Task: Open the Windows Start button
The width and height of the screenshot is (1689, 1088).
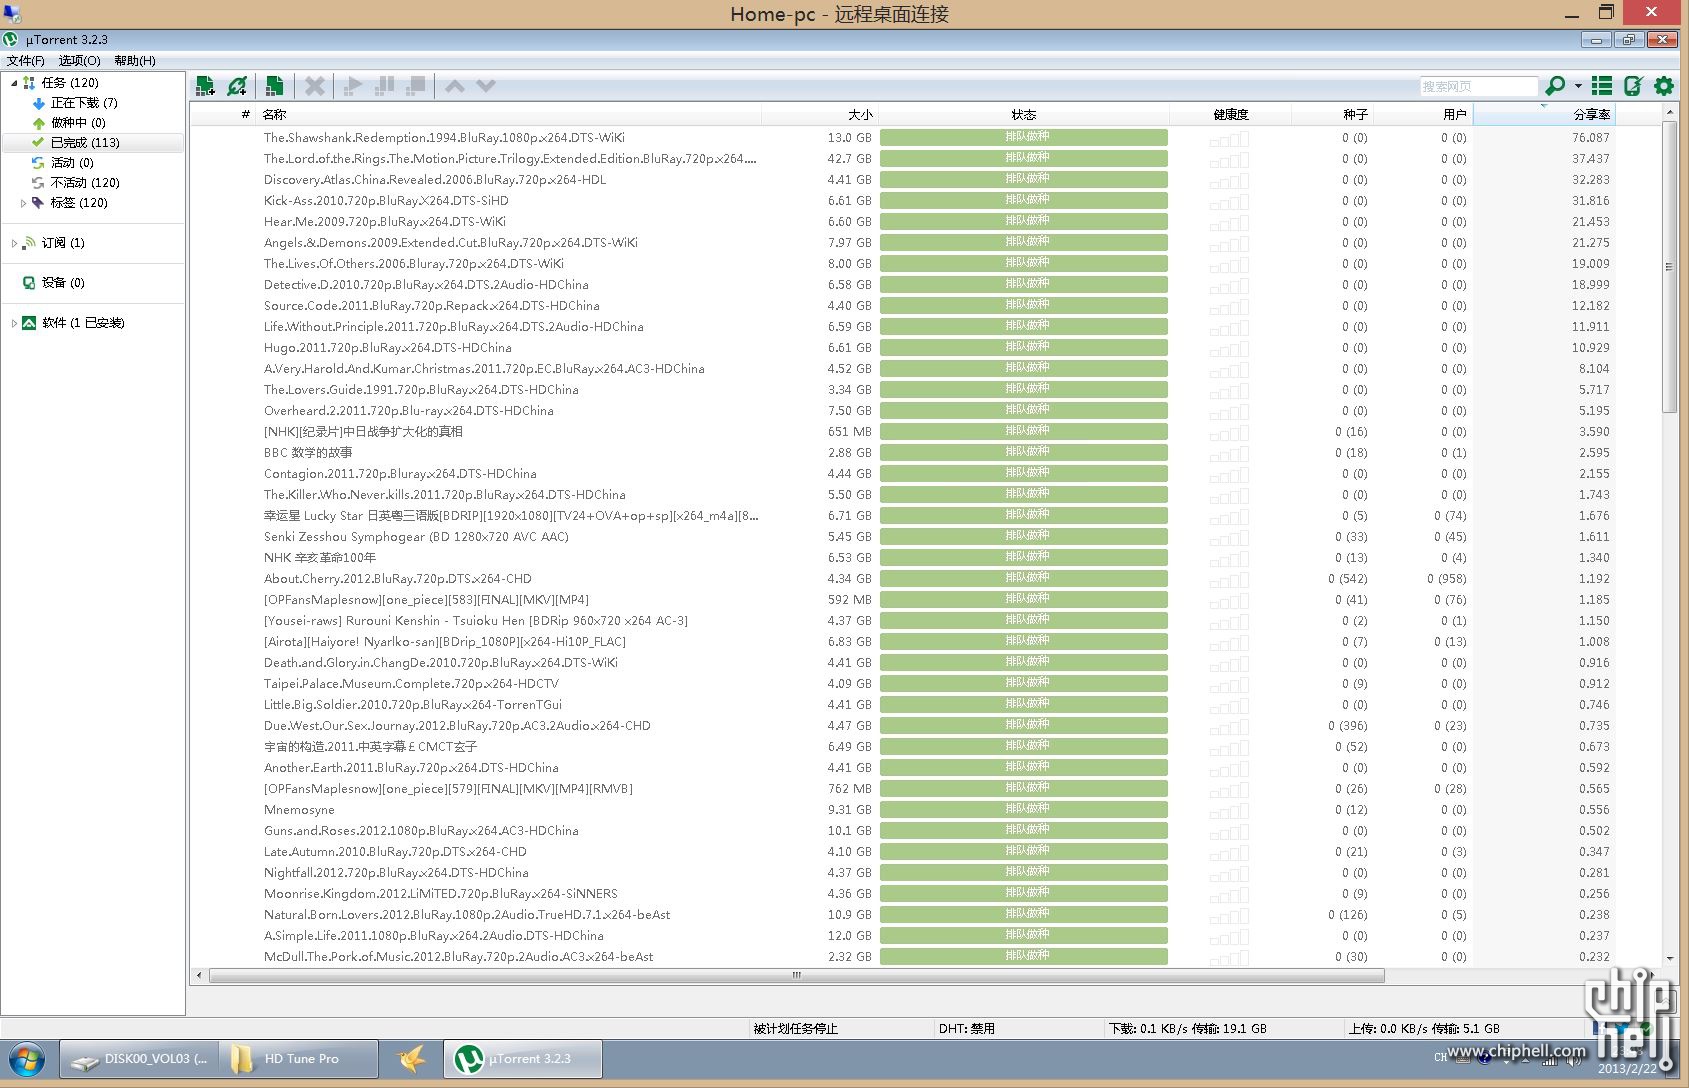Action: click(27, 1059)
